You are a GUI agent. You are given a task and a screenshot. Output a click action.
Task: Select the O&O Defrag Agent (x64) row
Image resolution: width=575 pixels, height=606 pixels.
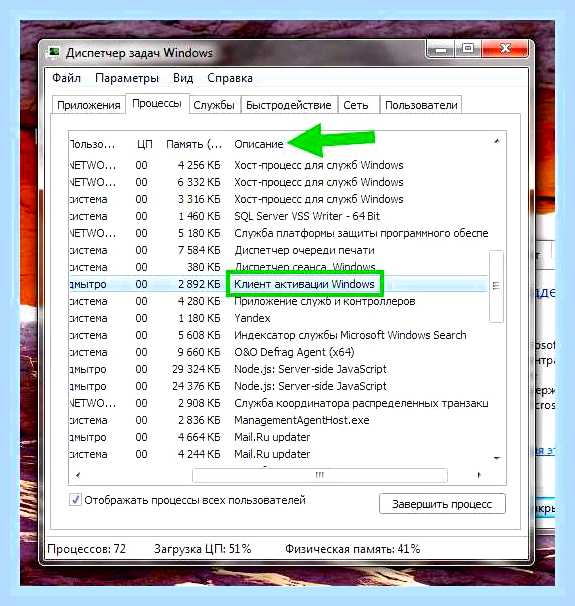tap(278, 352)
